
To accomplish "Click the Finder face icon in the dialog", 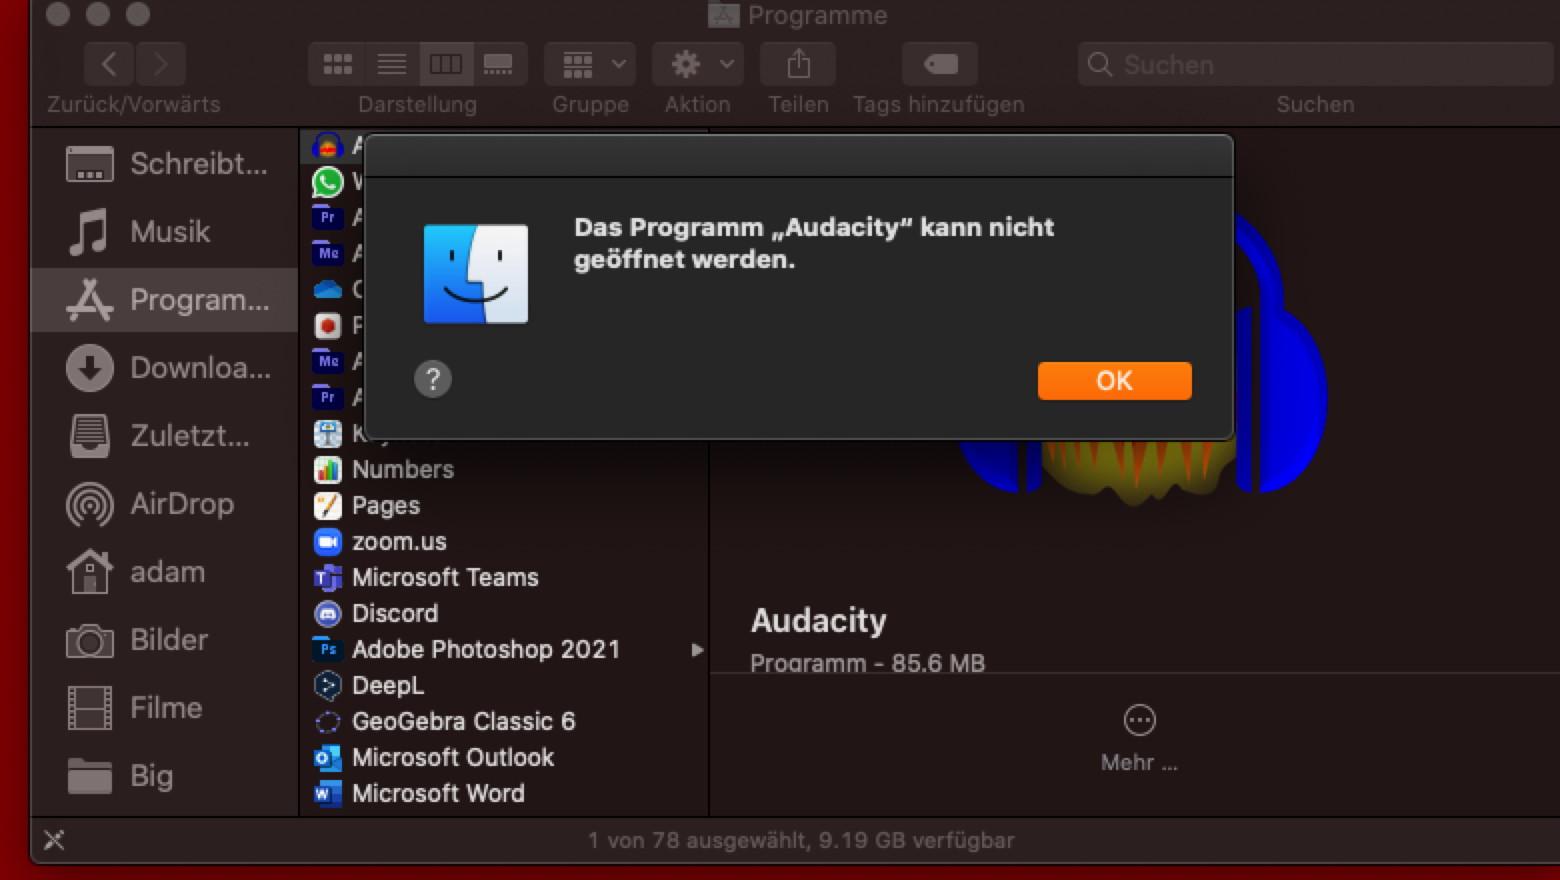I will (476, 274).
